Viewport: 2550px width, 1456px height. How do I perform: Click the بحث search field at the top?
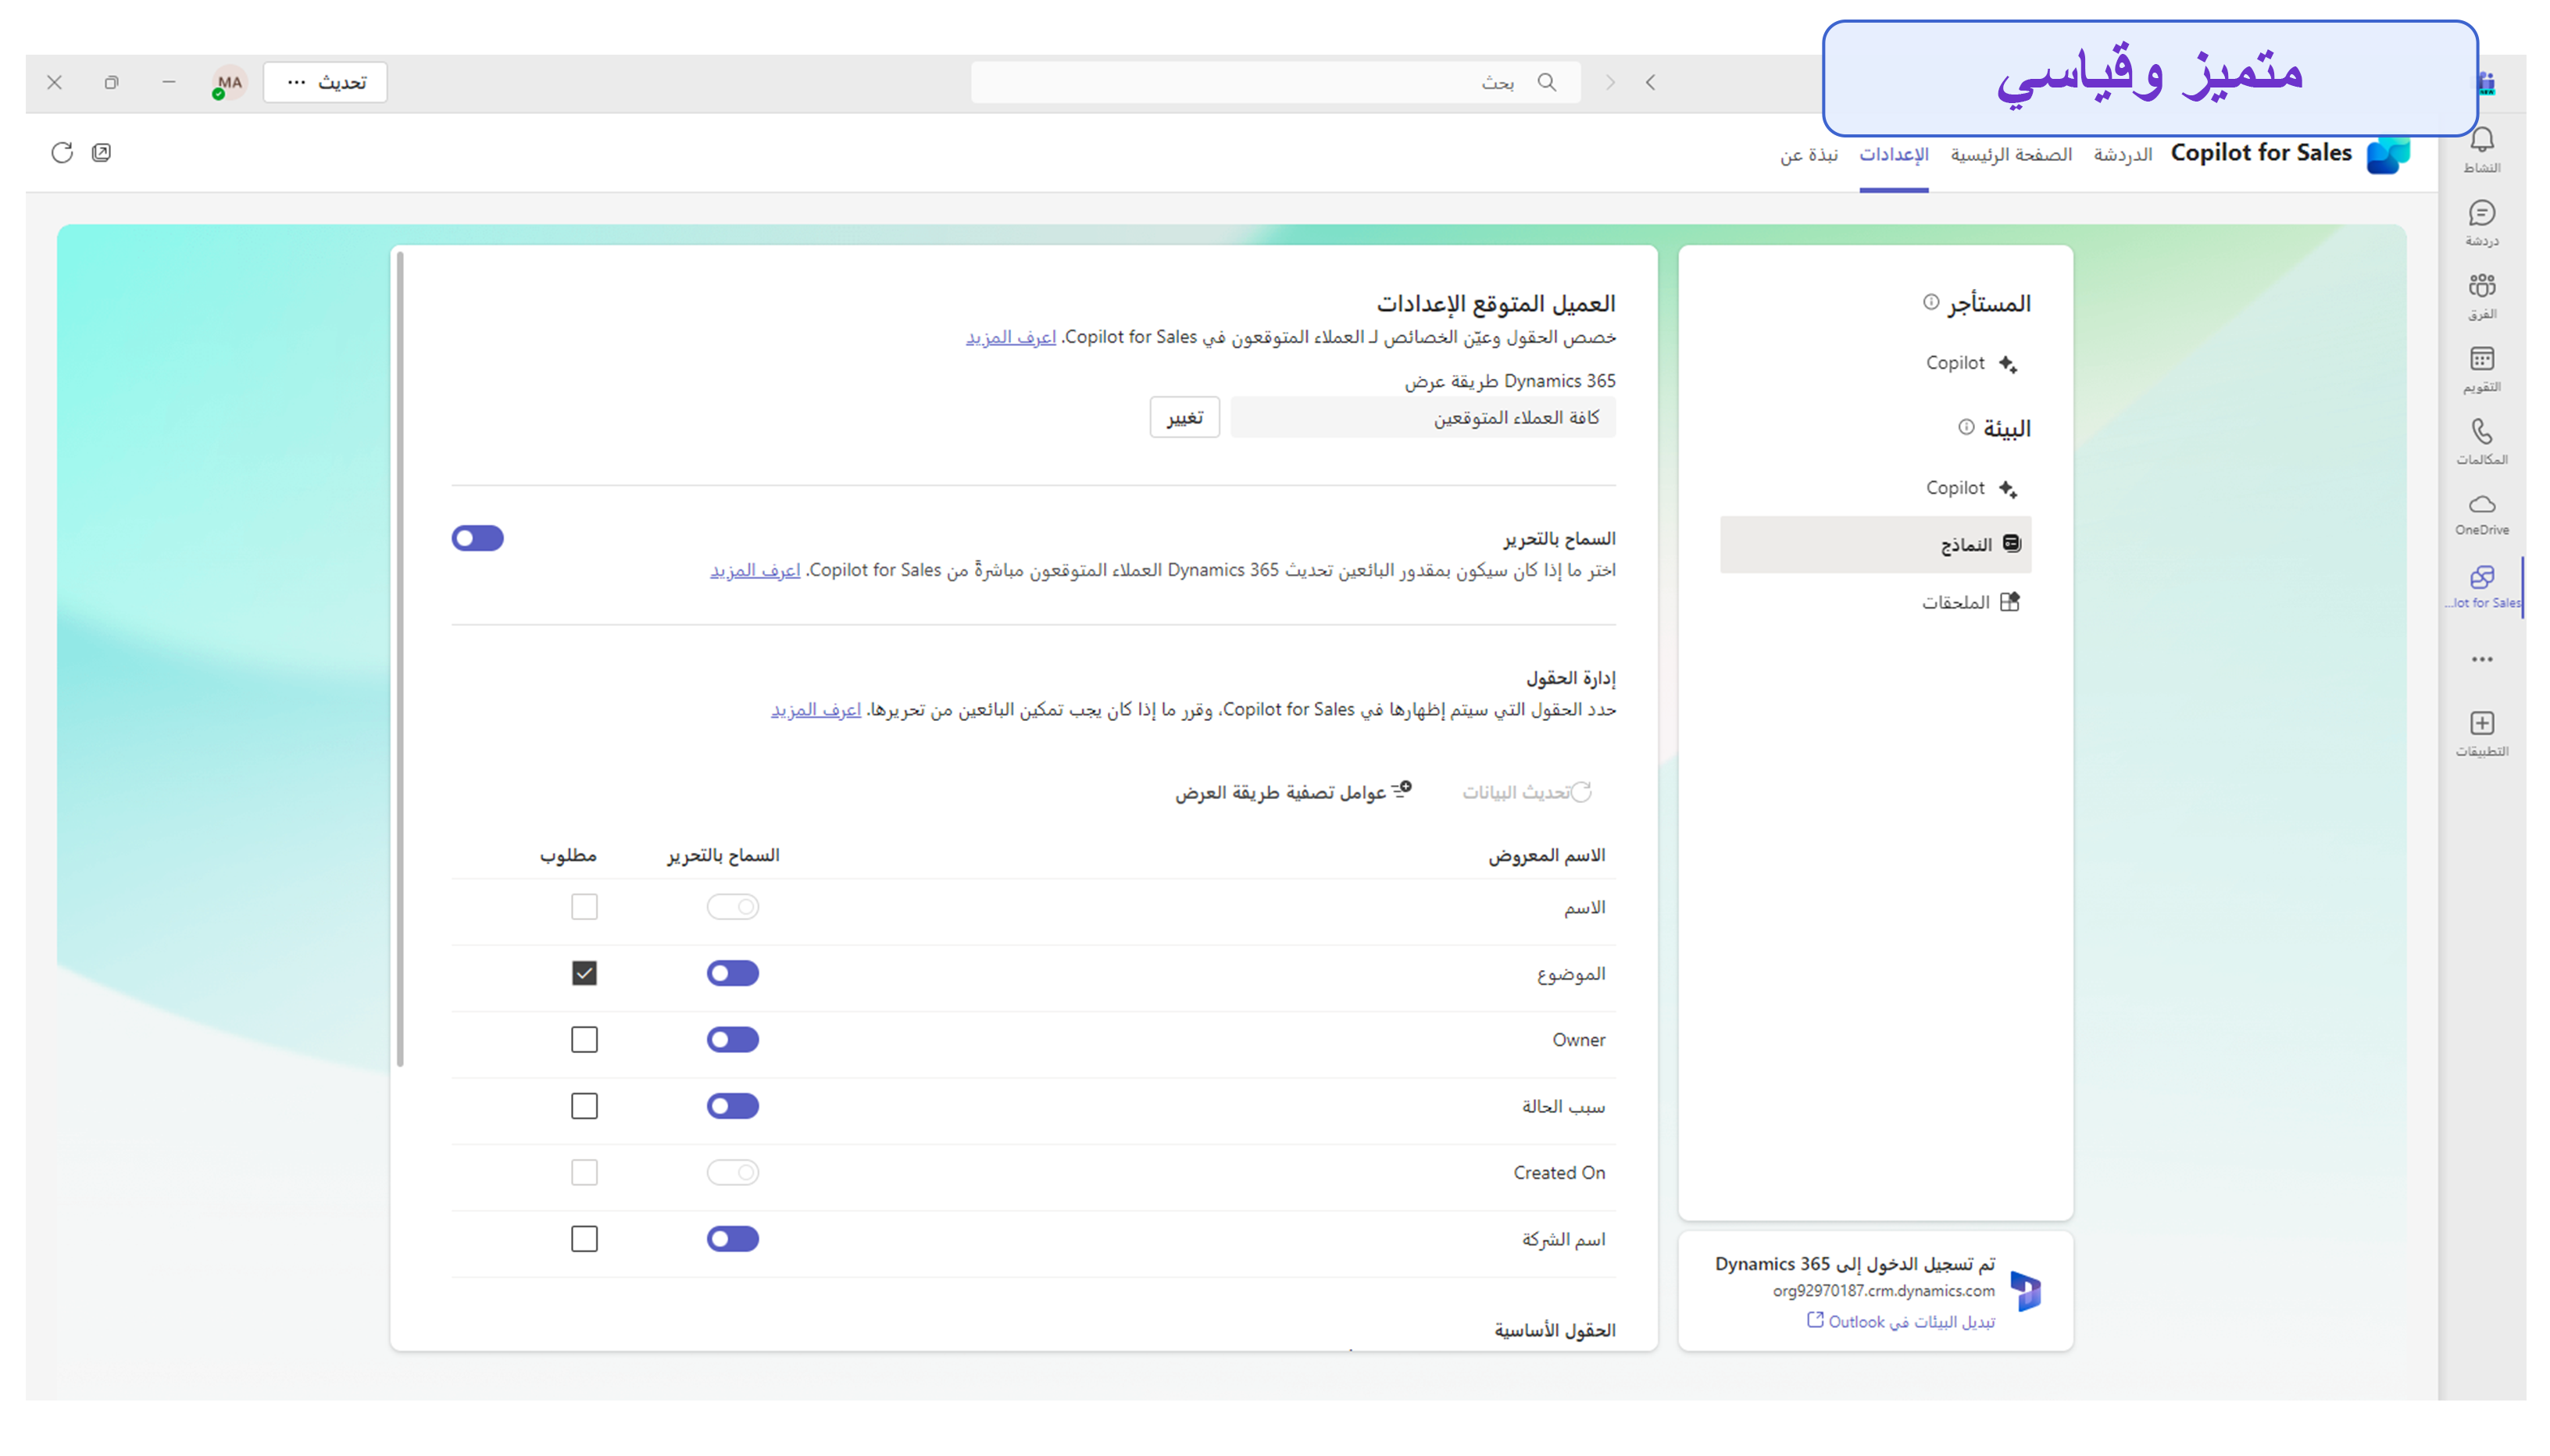click(1270, 82)
